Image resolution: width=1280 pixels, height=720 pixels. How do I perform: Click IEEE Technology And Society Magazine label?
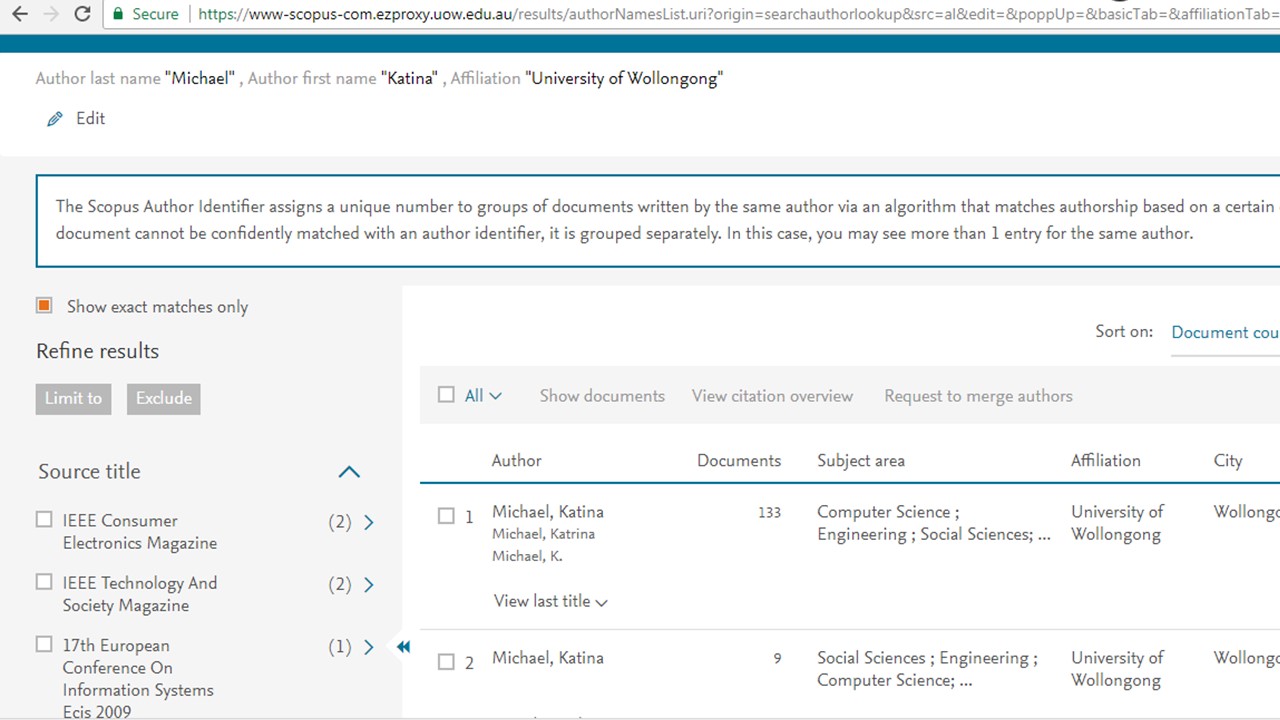(139, 594)
